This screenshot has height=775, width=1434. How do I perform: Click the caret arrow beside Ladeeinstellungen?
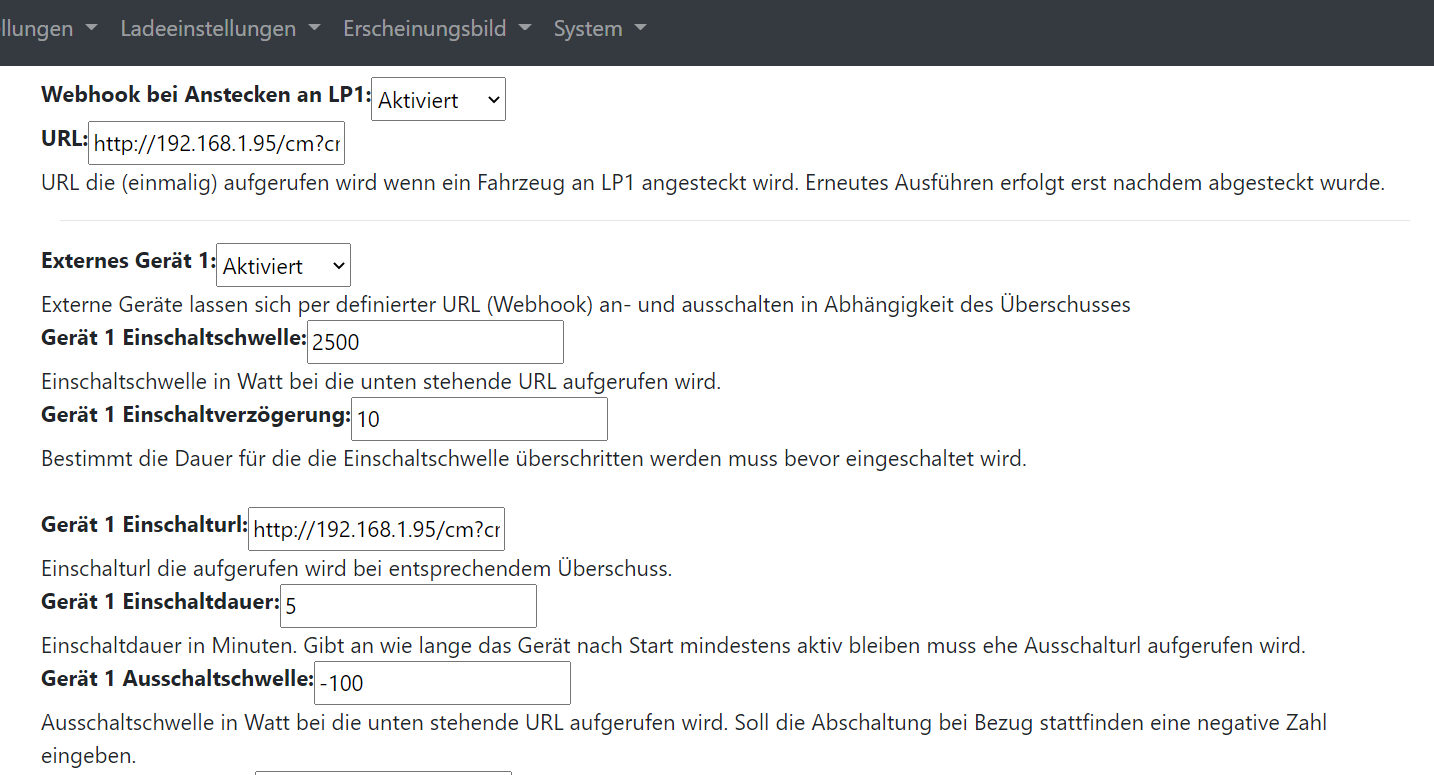click(x=314, y=29)
